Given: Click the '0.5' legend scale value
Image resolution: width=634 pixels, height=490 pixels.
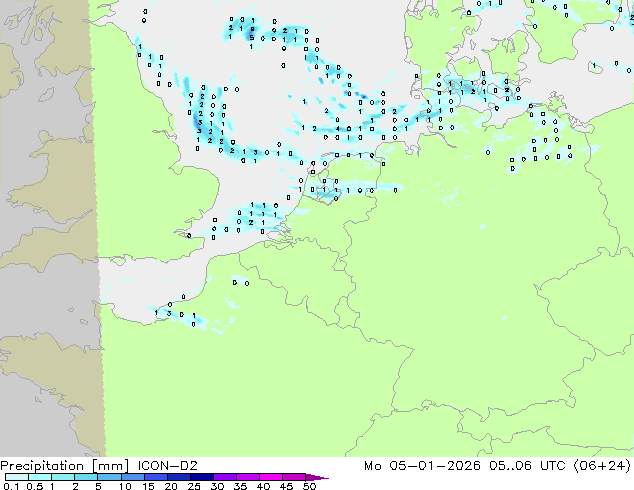Looking at the screenshot, I should click(34, 486).
